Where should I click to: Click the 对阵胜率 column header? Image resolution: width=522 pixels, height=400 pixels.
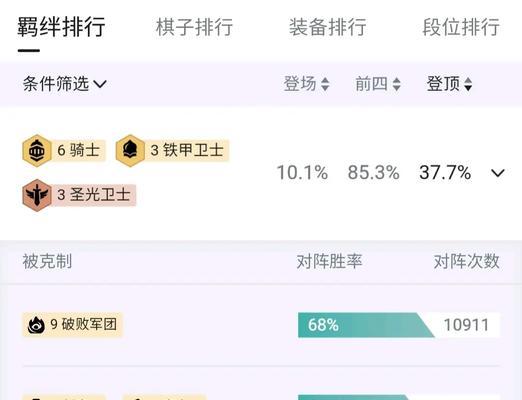(329, 261)
